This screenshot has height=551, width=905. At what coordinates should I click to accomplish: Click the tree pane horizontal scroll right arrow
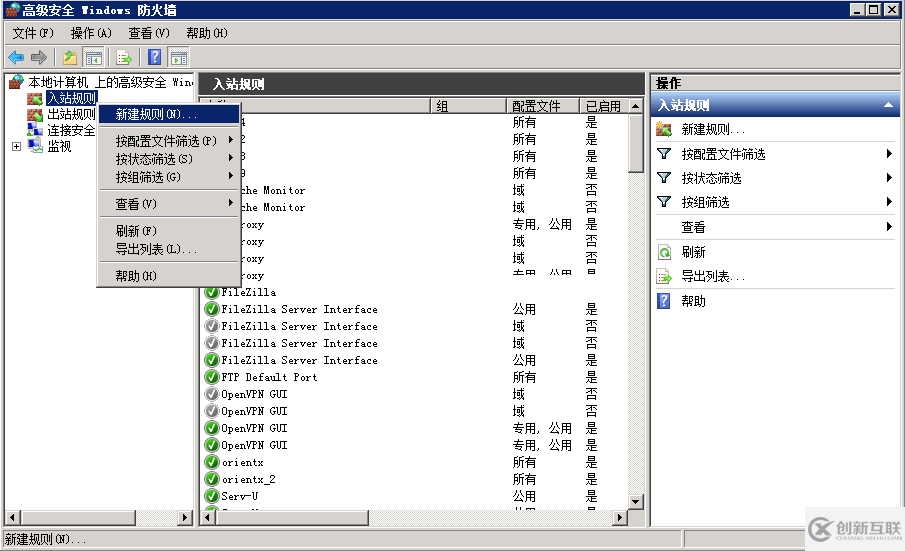pos(185,518)
